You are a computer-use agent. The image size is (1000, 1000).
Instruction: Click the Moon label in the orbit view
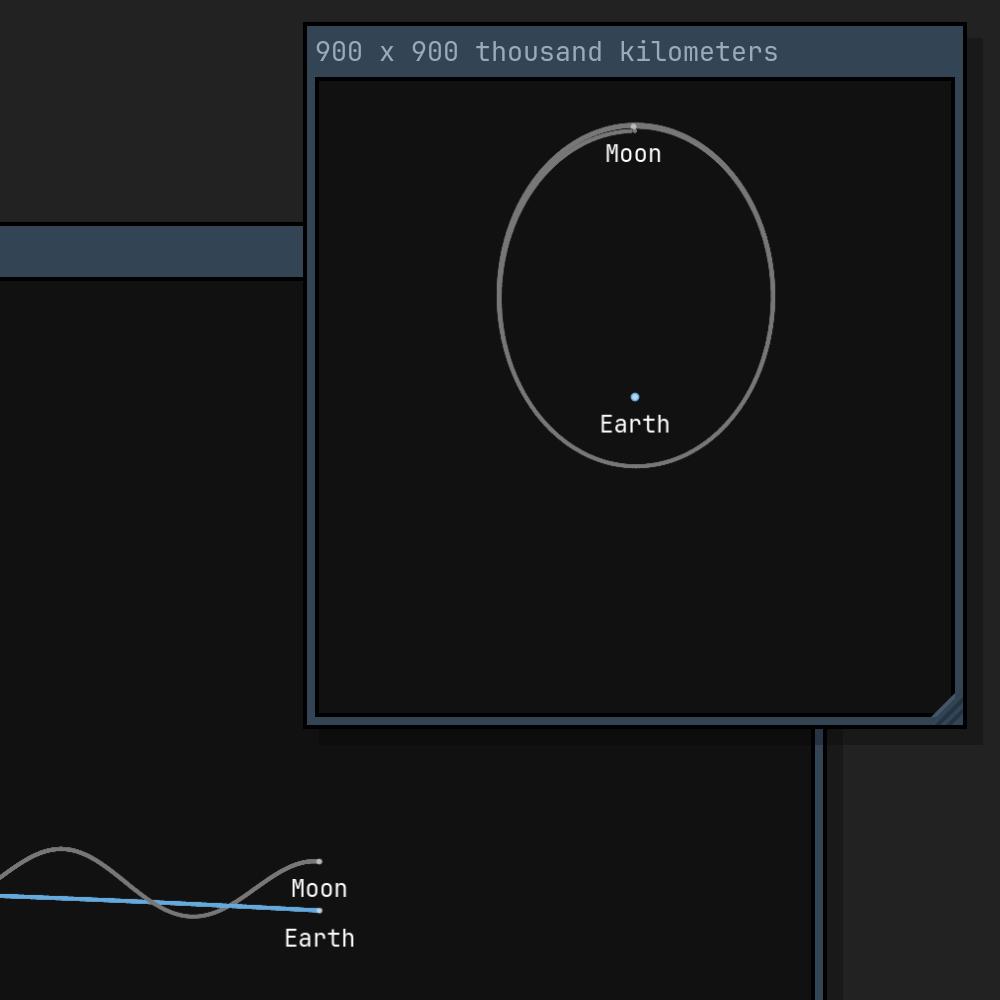632,153
